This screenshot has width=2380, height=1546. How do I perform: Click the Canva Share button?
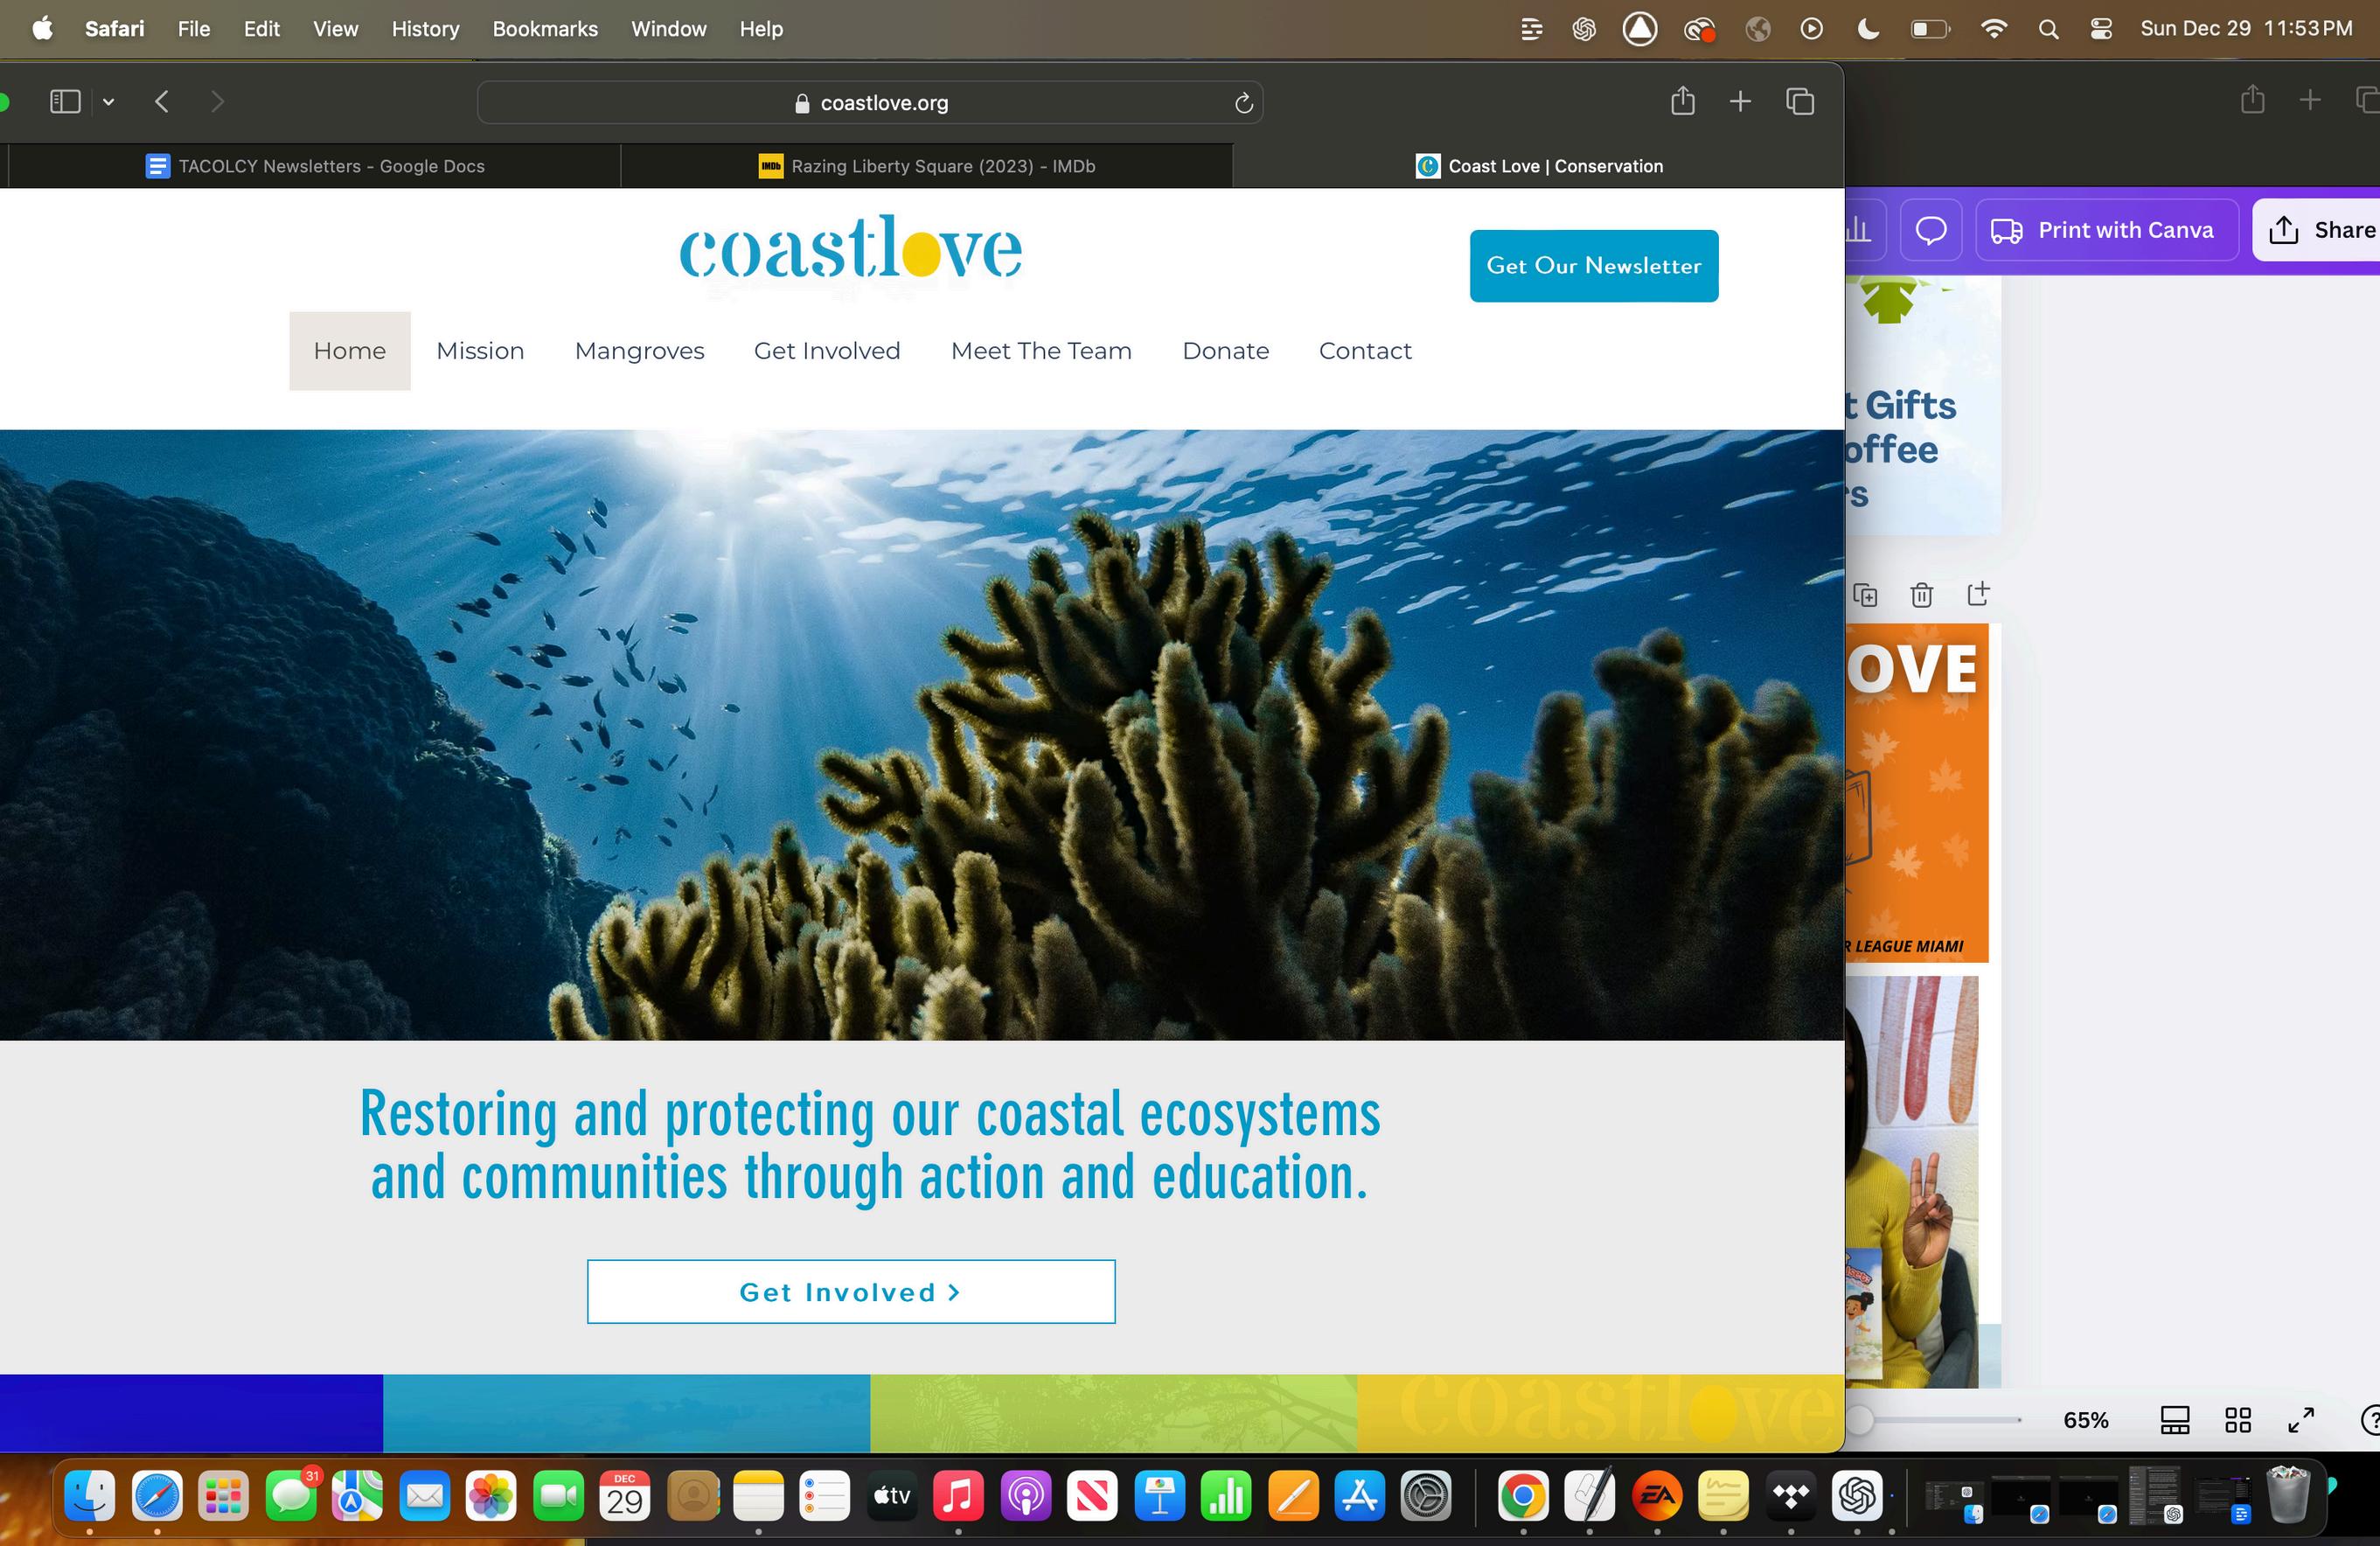click(x=2320, y=230)
